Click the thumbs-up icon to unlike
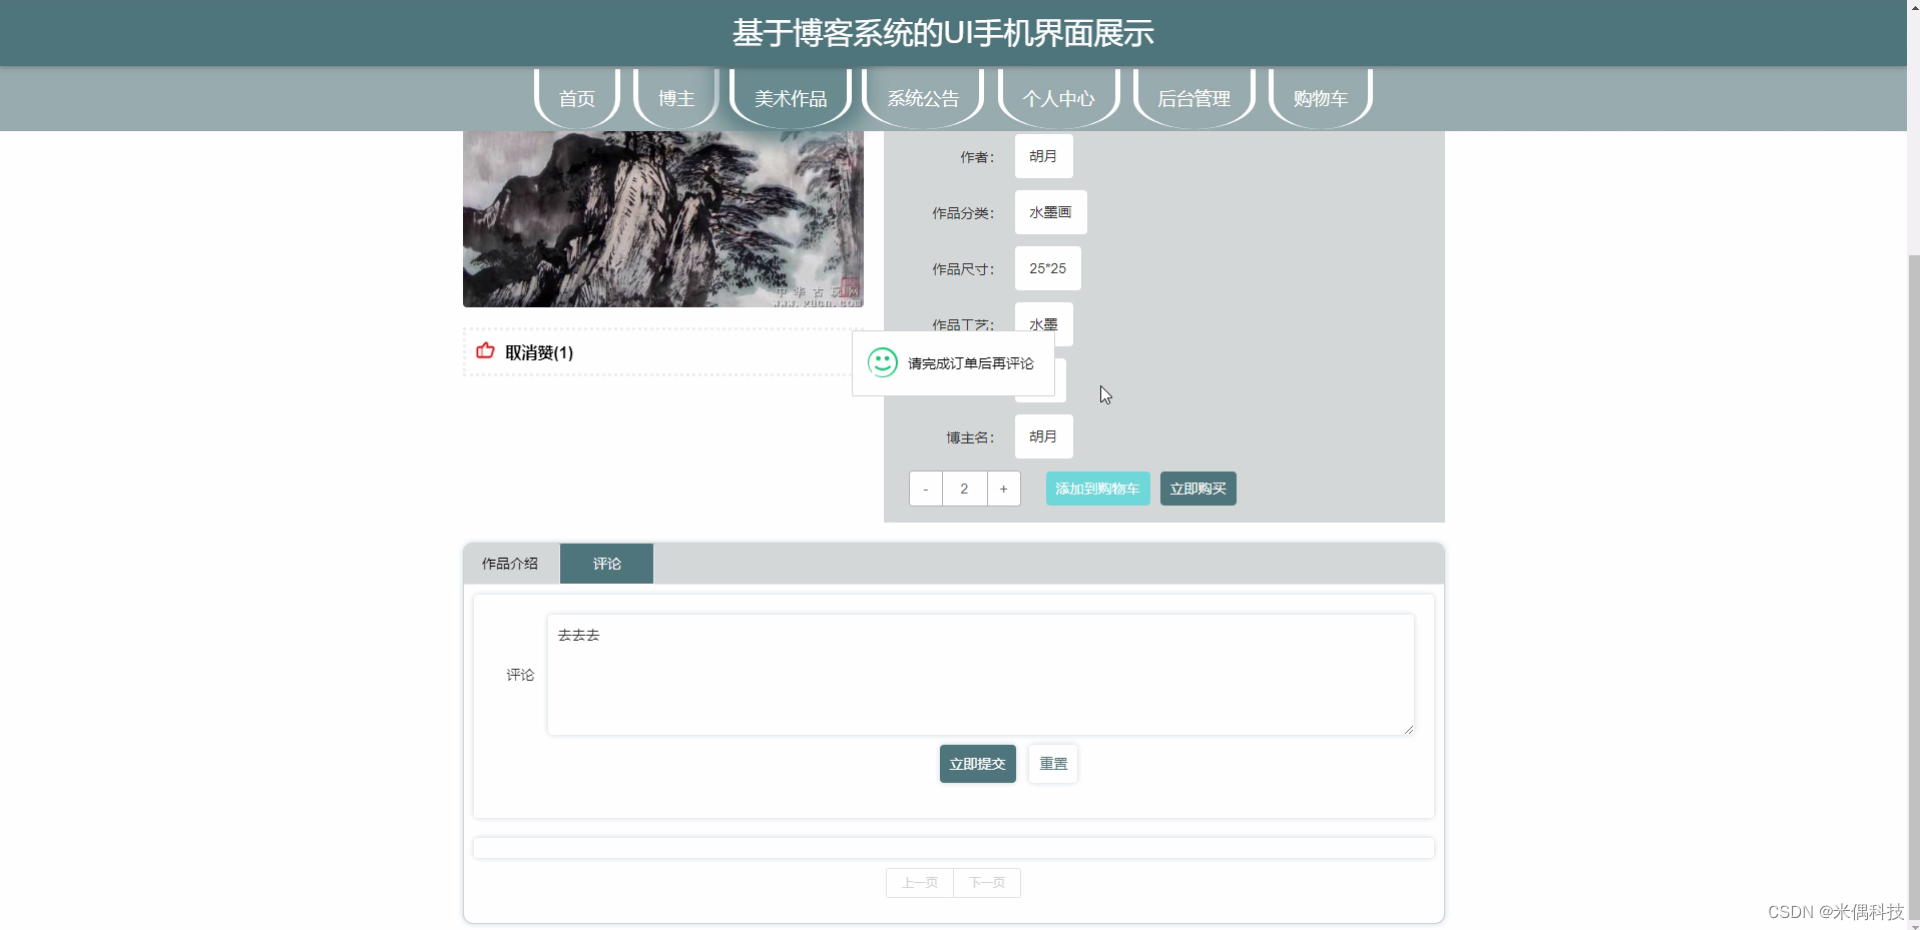This screenshot has width=1920, height=930. pos(484,352)
